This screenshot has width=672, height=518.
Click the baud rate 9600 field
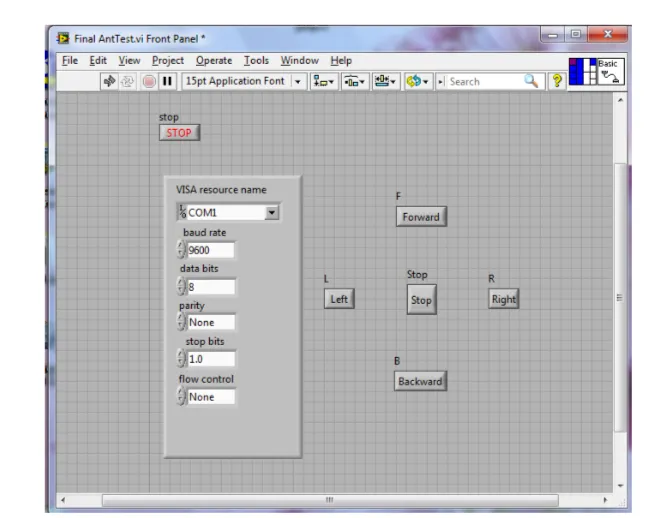pos(210,250)
